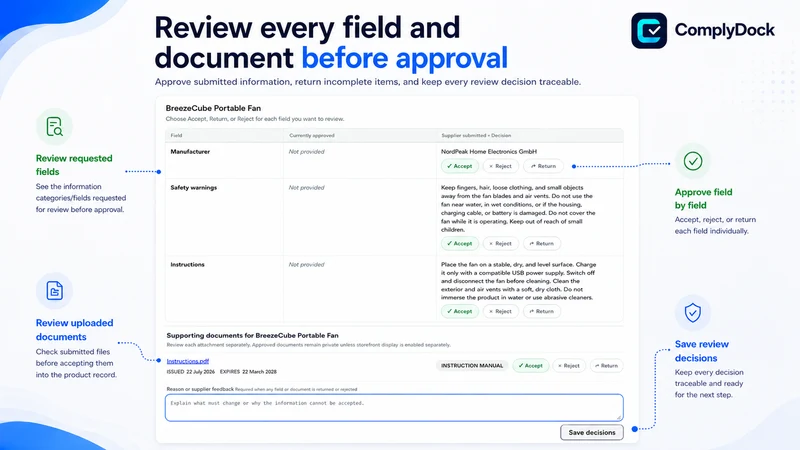Screen dimensions: 800x450
Task: Click the Instructions row label
Action: pyautogui.click(x=187, y=265)
